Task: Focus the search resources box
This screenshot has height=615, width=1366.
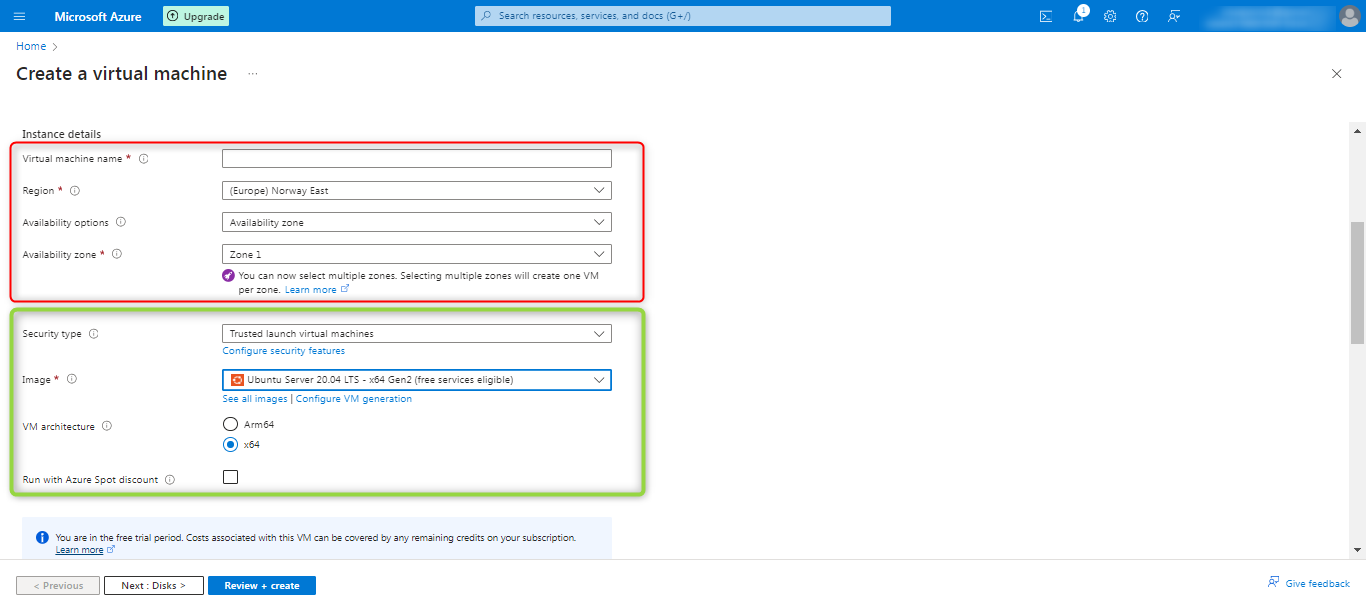Action: point(683,16)
